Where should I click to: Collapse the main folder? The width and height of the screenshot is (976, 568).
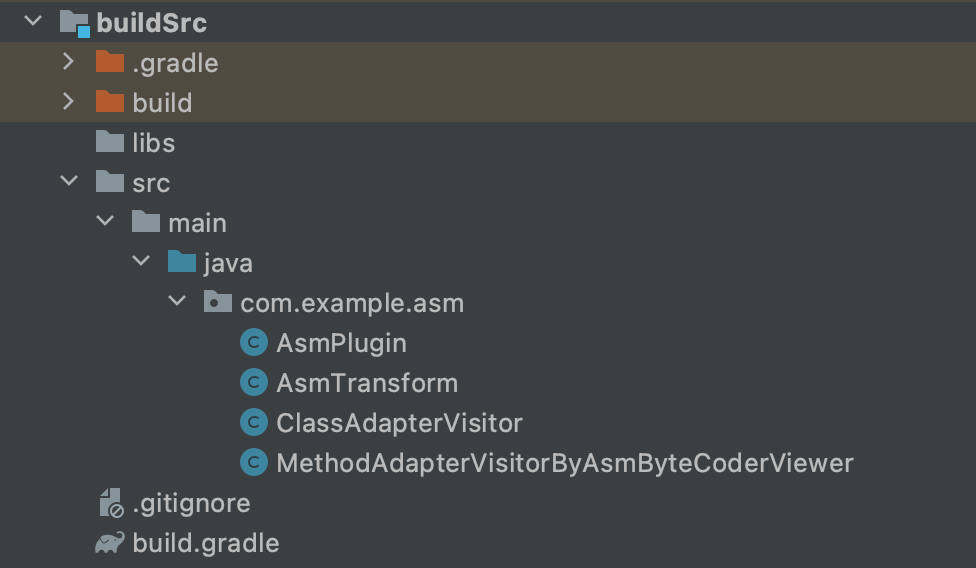click(105, 222)
